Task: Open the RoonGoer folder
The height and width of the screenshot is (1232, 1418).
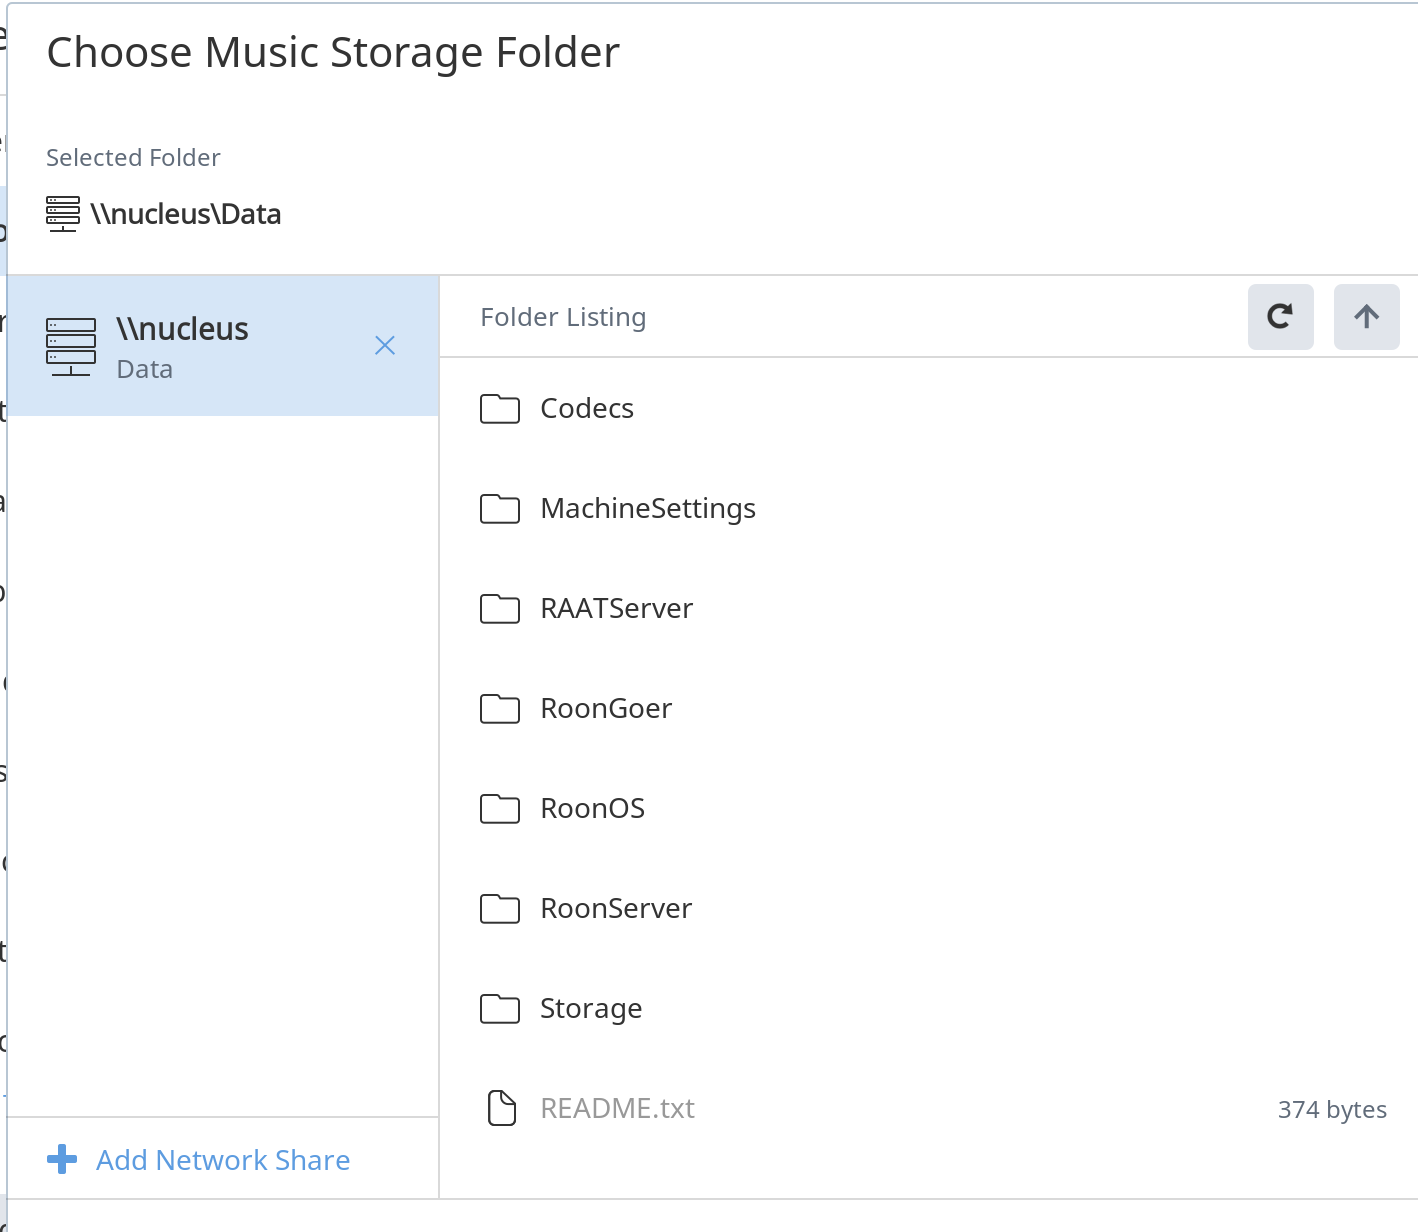Action: click(605, 709)
